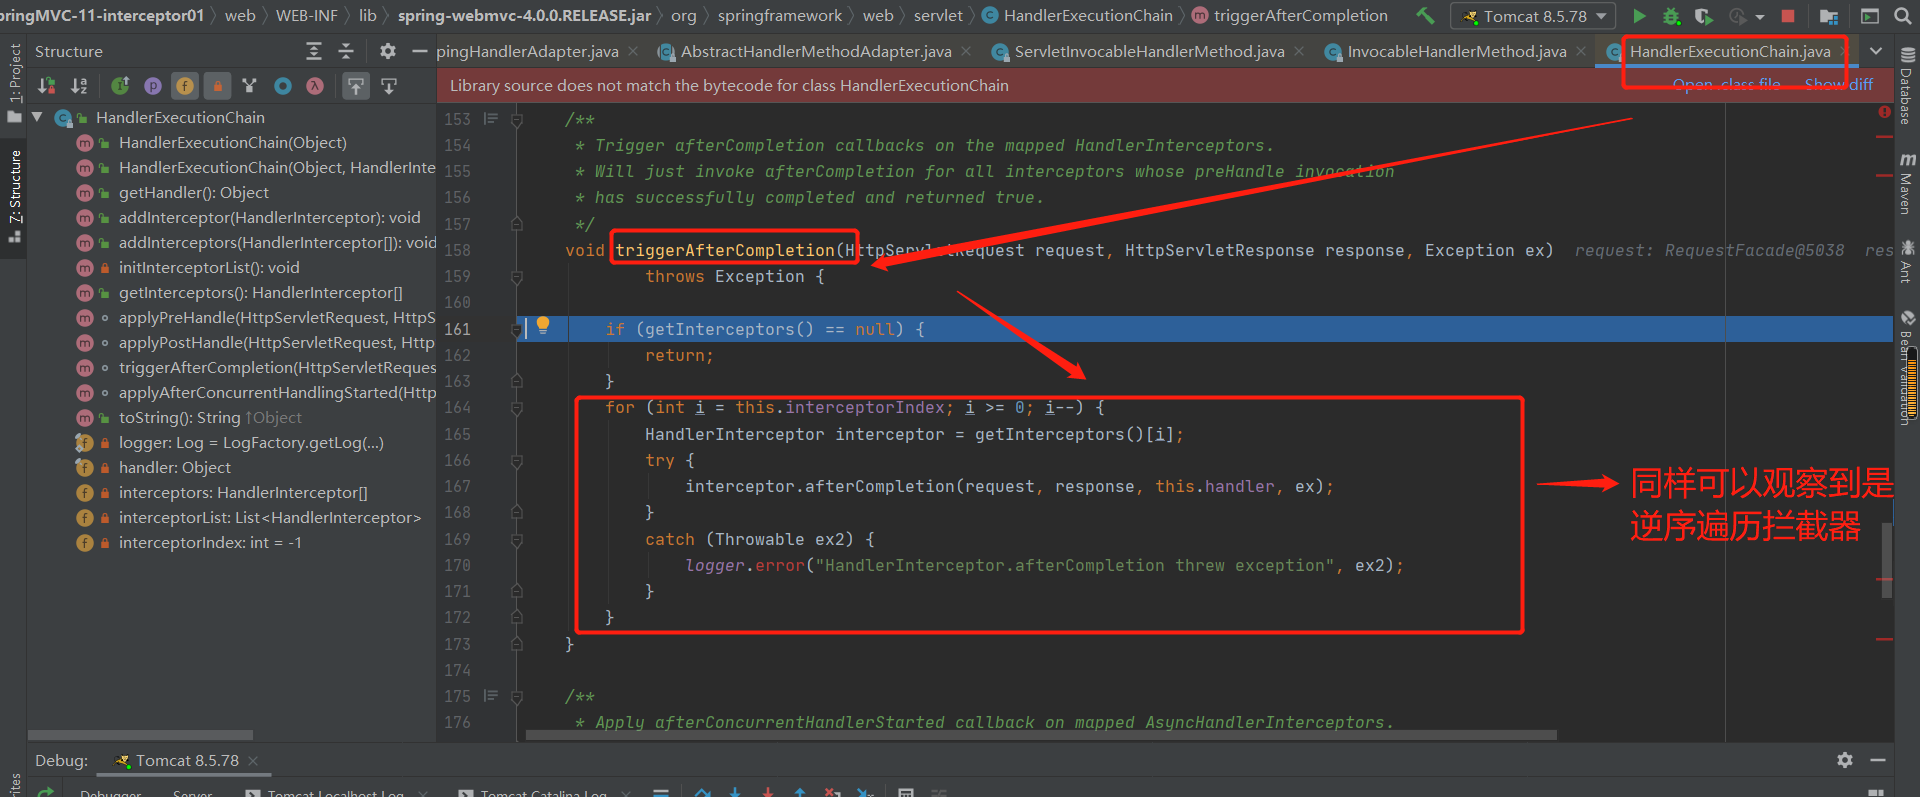Image resolution: width=1920 pixels, height=797 pixels.
Task: Toggle autoscroll to source in Structure
Action: click(x=356, y=86)
